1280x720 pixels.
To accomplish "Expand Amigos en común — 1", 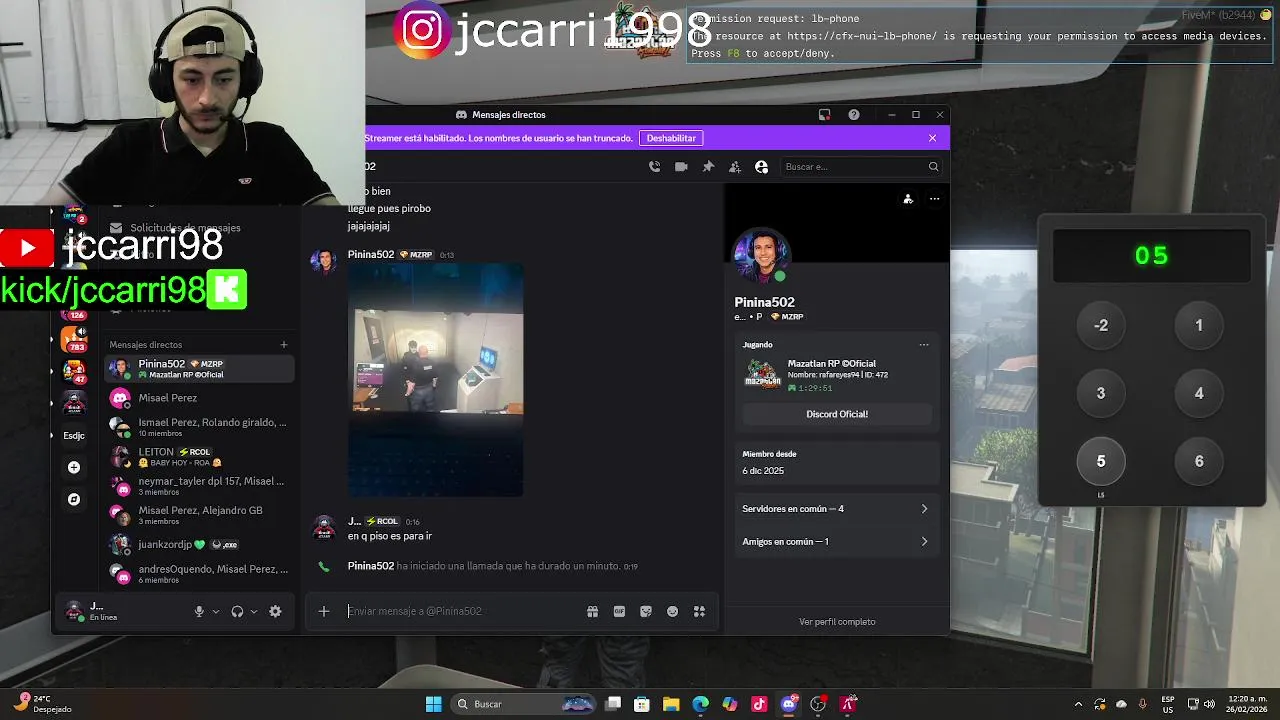I will click(x=835, y=542).
